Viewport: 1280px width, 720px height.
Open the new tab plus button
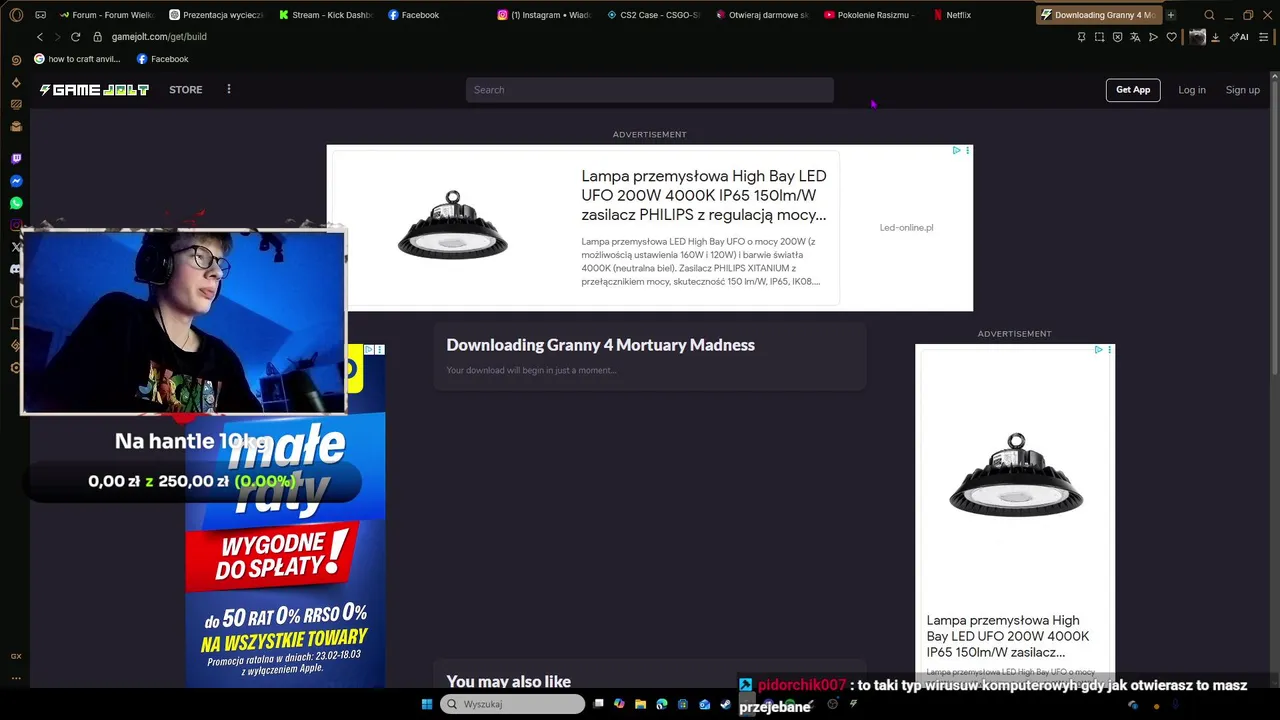click(x=1170, y=15)
